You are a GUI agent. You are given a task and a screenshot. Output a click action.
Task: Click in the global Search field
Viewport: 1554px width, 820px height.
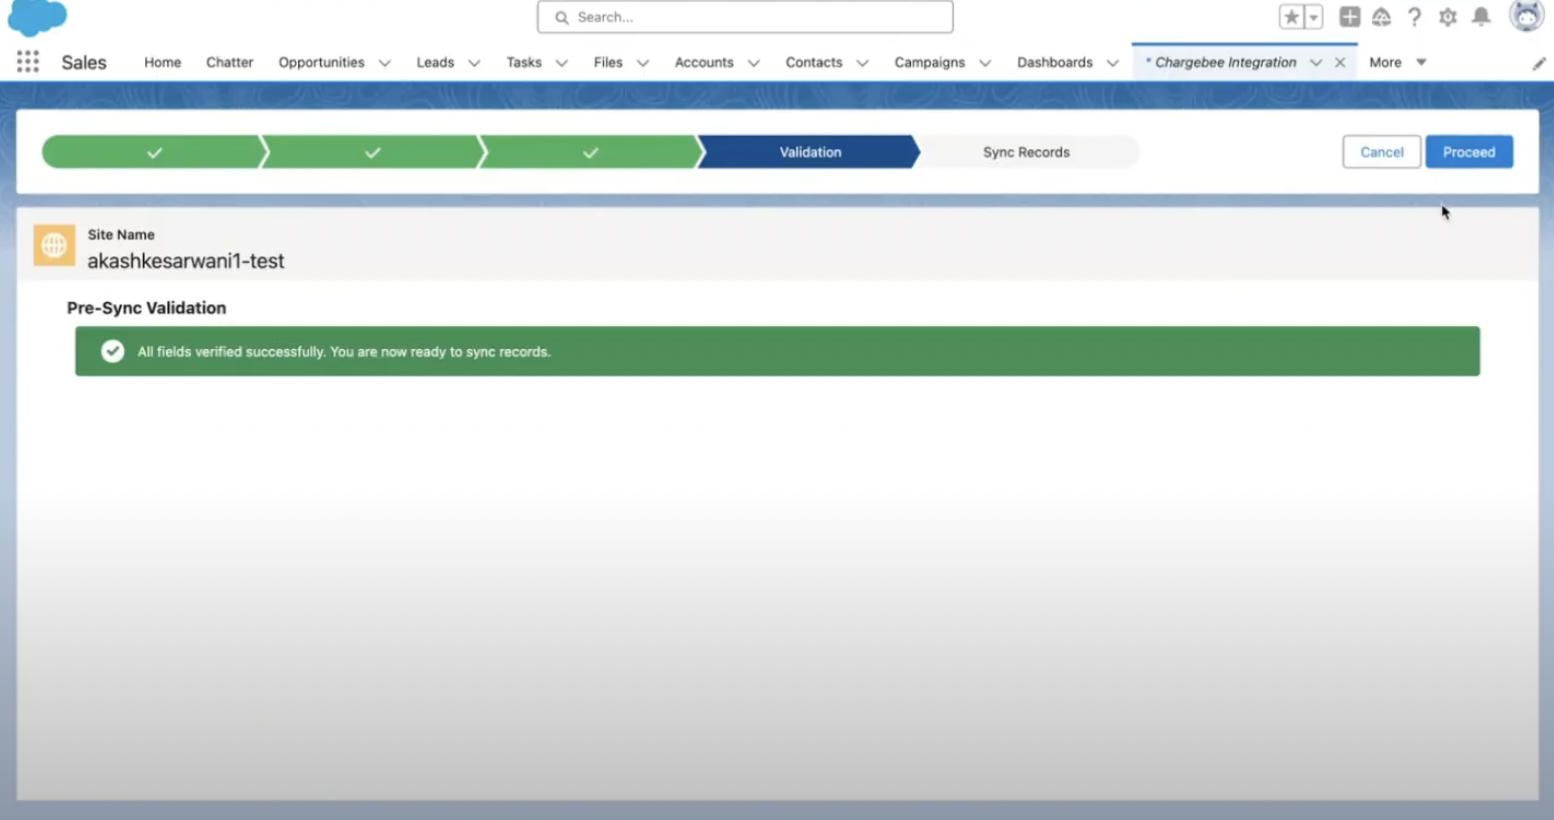pos(745,17)
